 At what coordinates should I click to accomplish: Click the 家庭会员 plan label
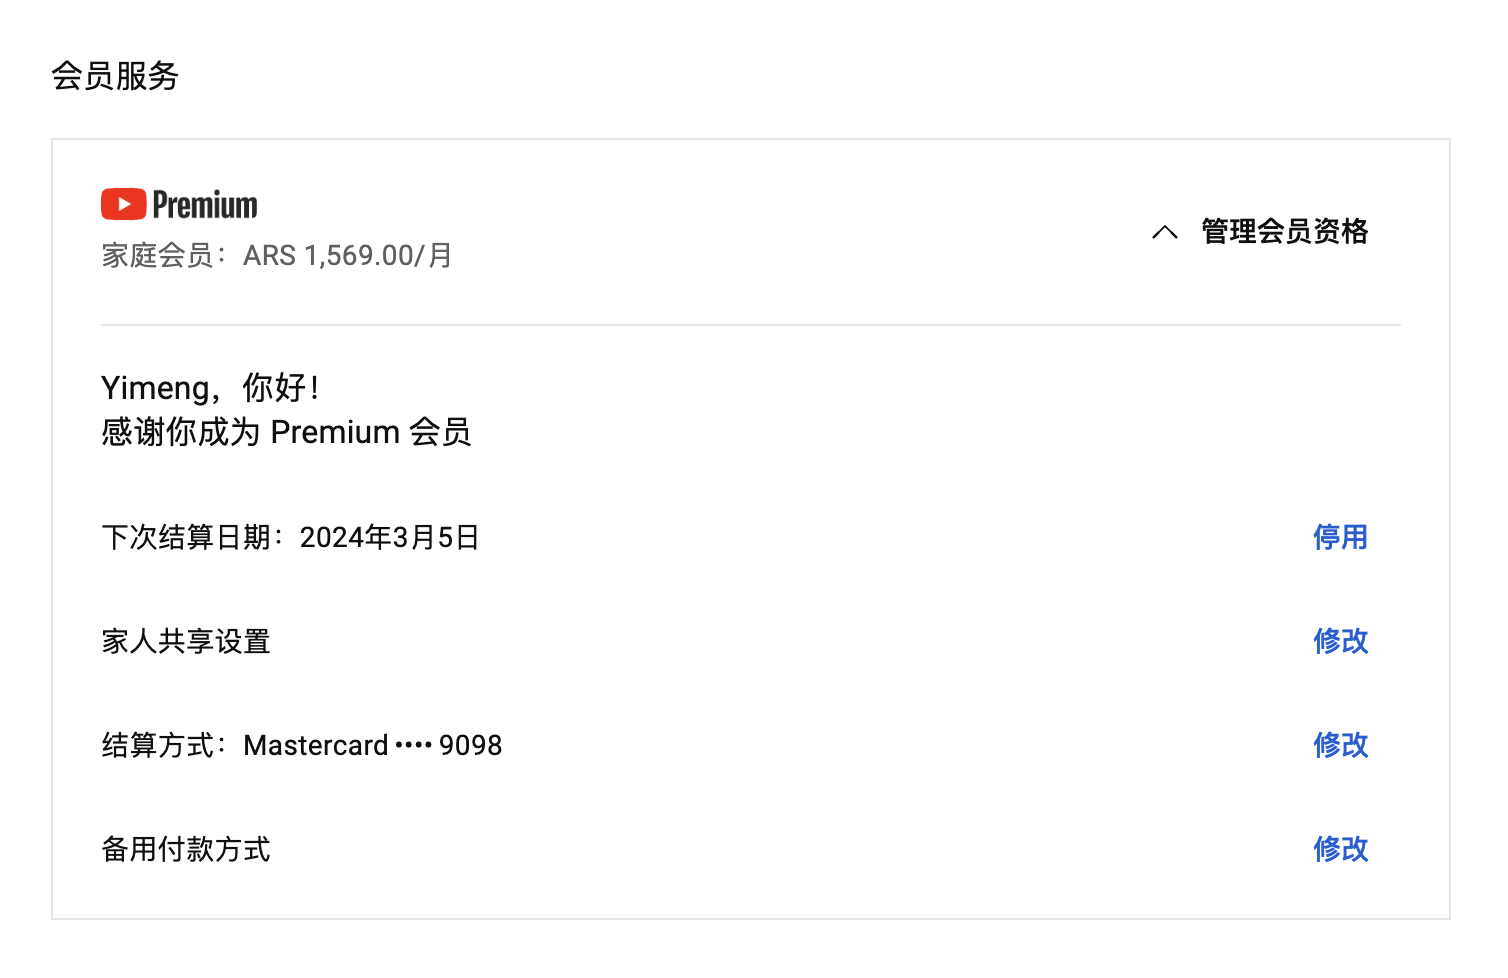pos(157,256)
